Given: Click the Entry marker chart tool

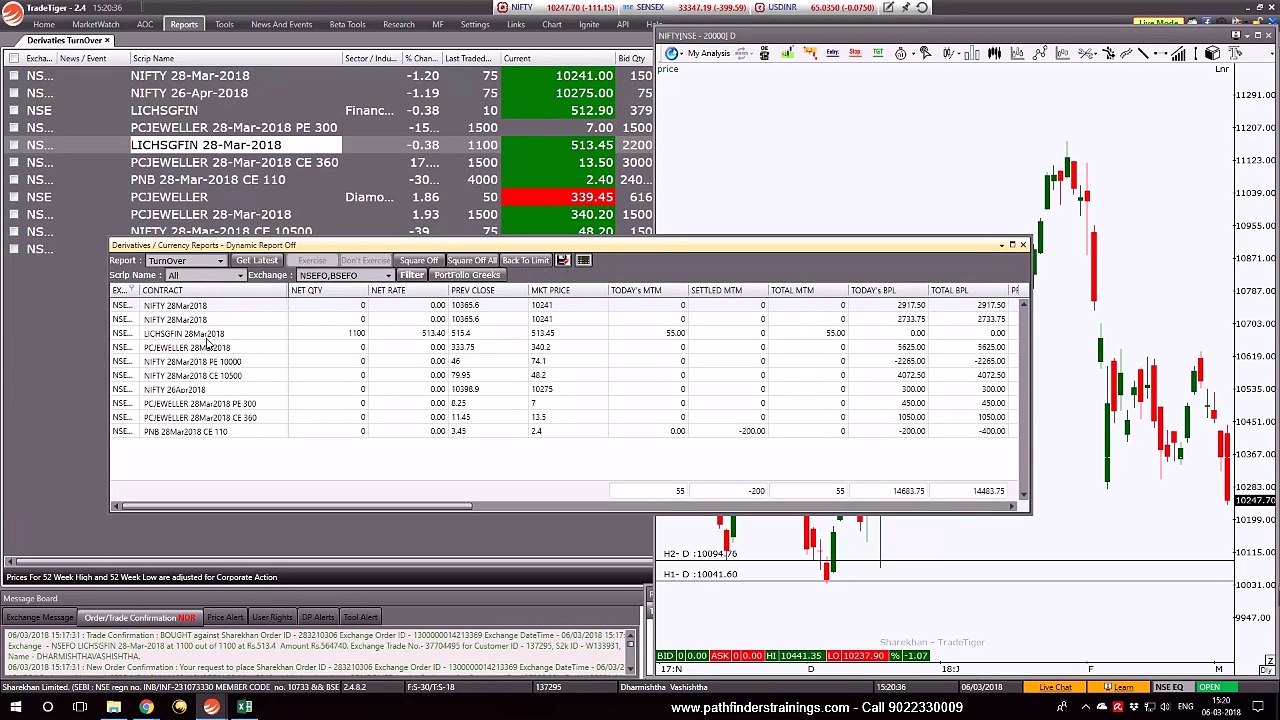Looking at the screenshot, I should pos(833,53).
